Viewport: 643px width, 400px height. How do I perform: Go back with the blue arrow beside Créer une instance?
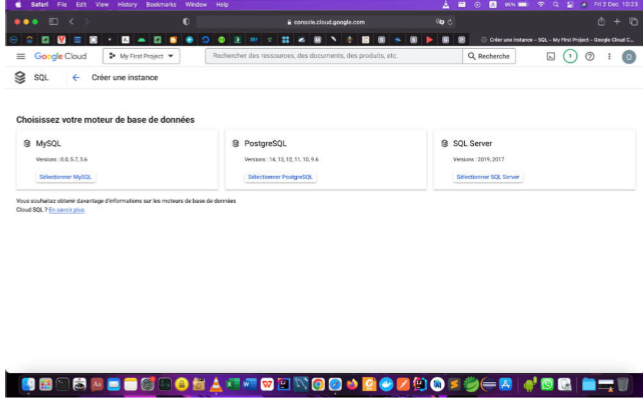[x=76, y=78]
